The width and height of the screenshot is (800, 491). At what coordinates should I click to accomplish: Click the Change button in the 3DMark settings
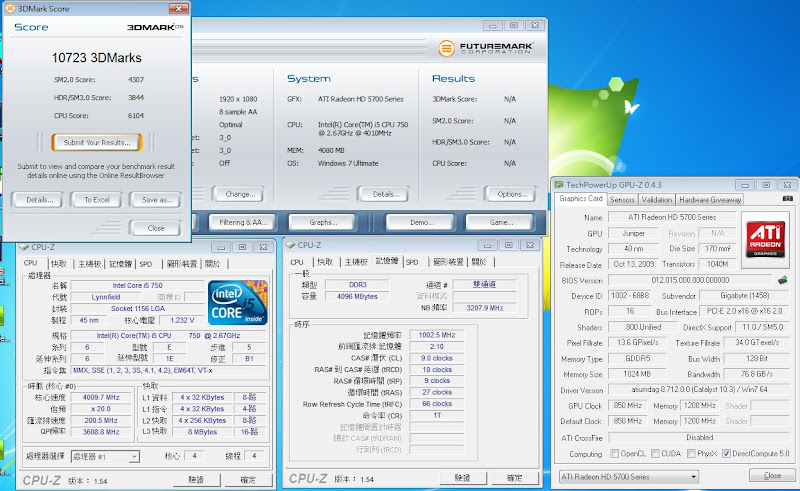(240, 194)
